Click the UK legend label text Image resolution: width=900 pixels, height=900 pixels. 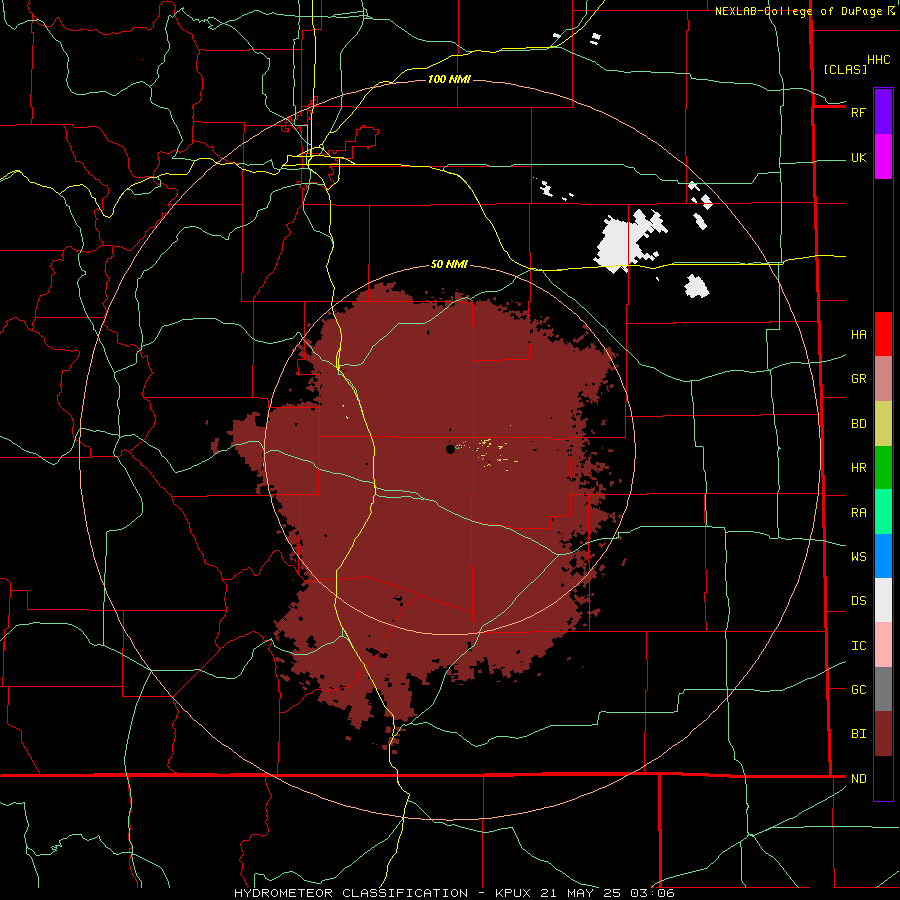(858, 157)
